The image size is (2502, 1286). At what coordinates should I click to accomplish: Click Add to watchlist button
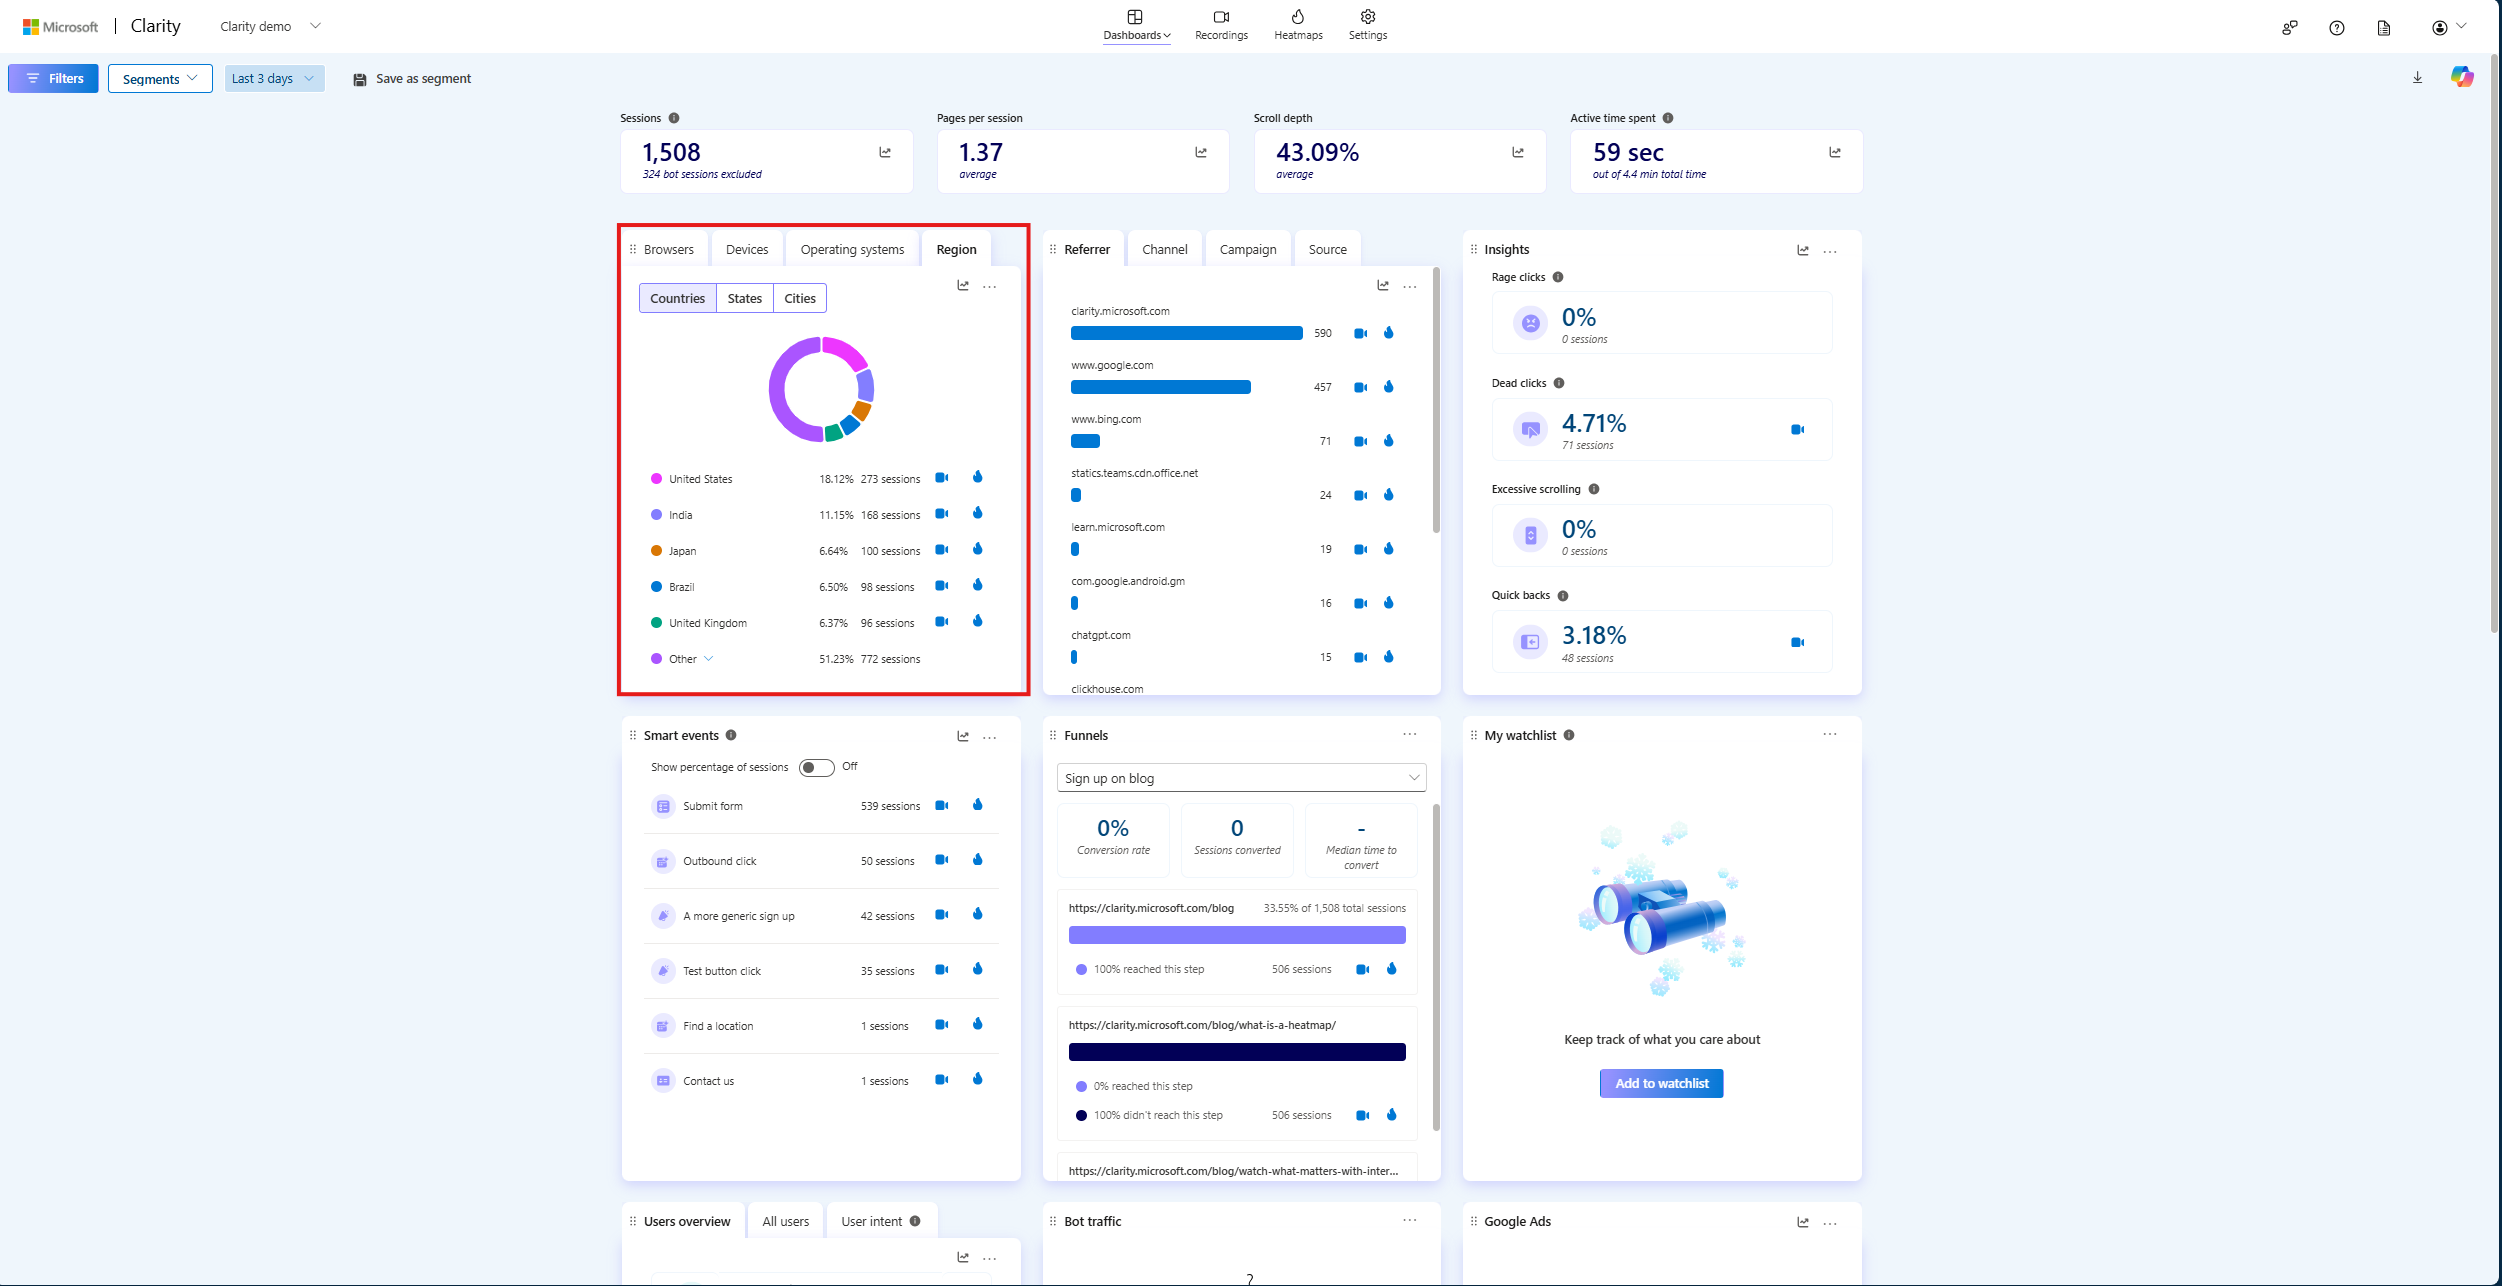click(1662, 1083)
